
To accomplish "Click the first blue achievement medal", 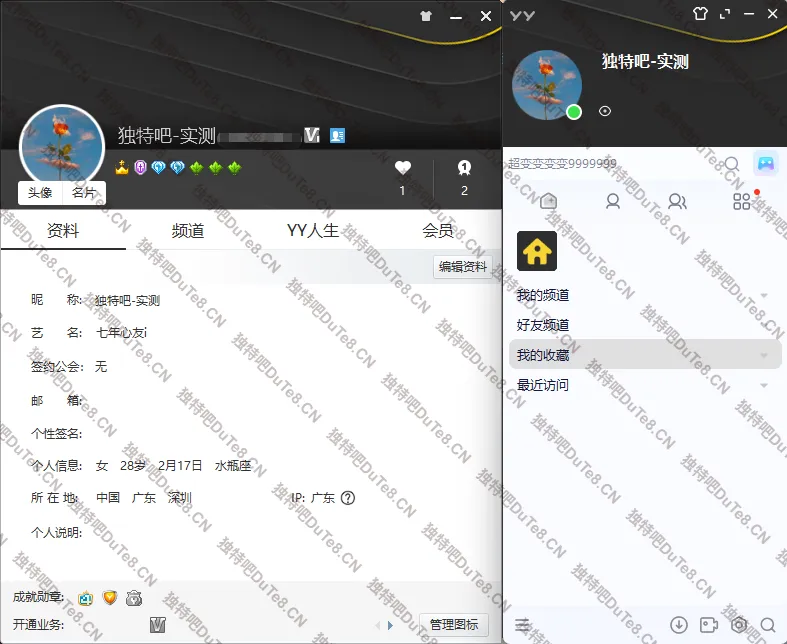I will [86, 598].
